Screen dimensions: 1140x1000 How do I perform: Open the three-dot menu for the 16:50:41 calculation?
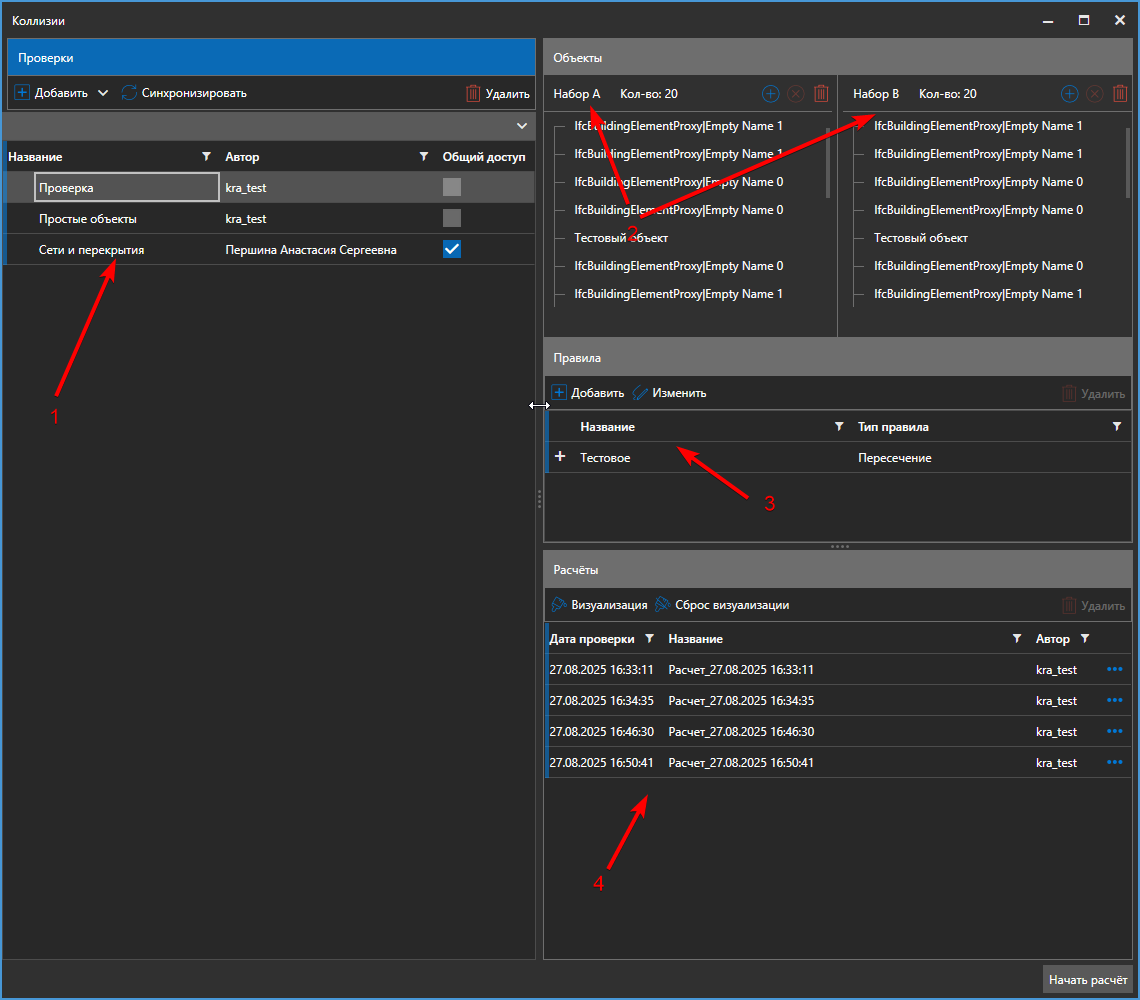click(x=1115, y=762)
